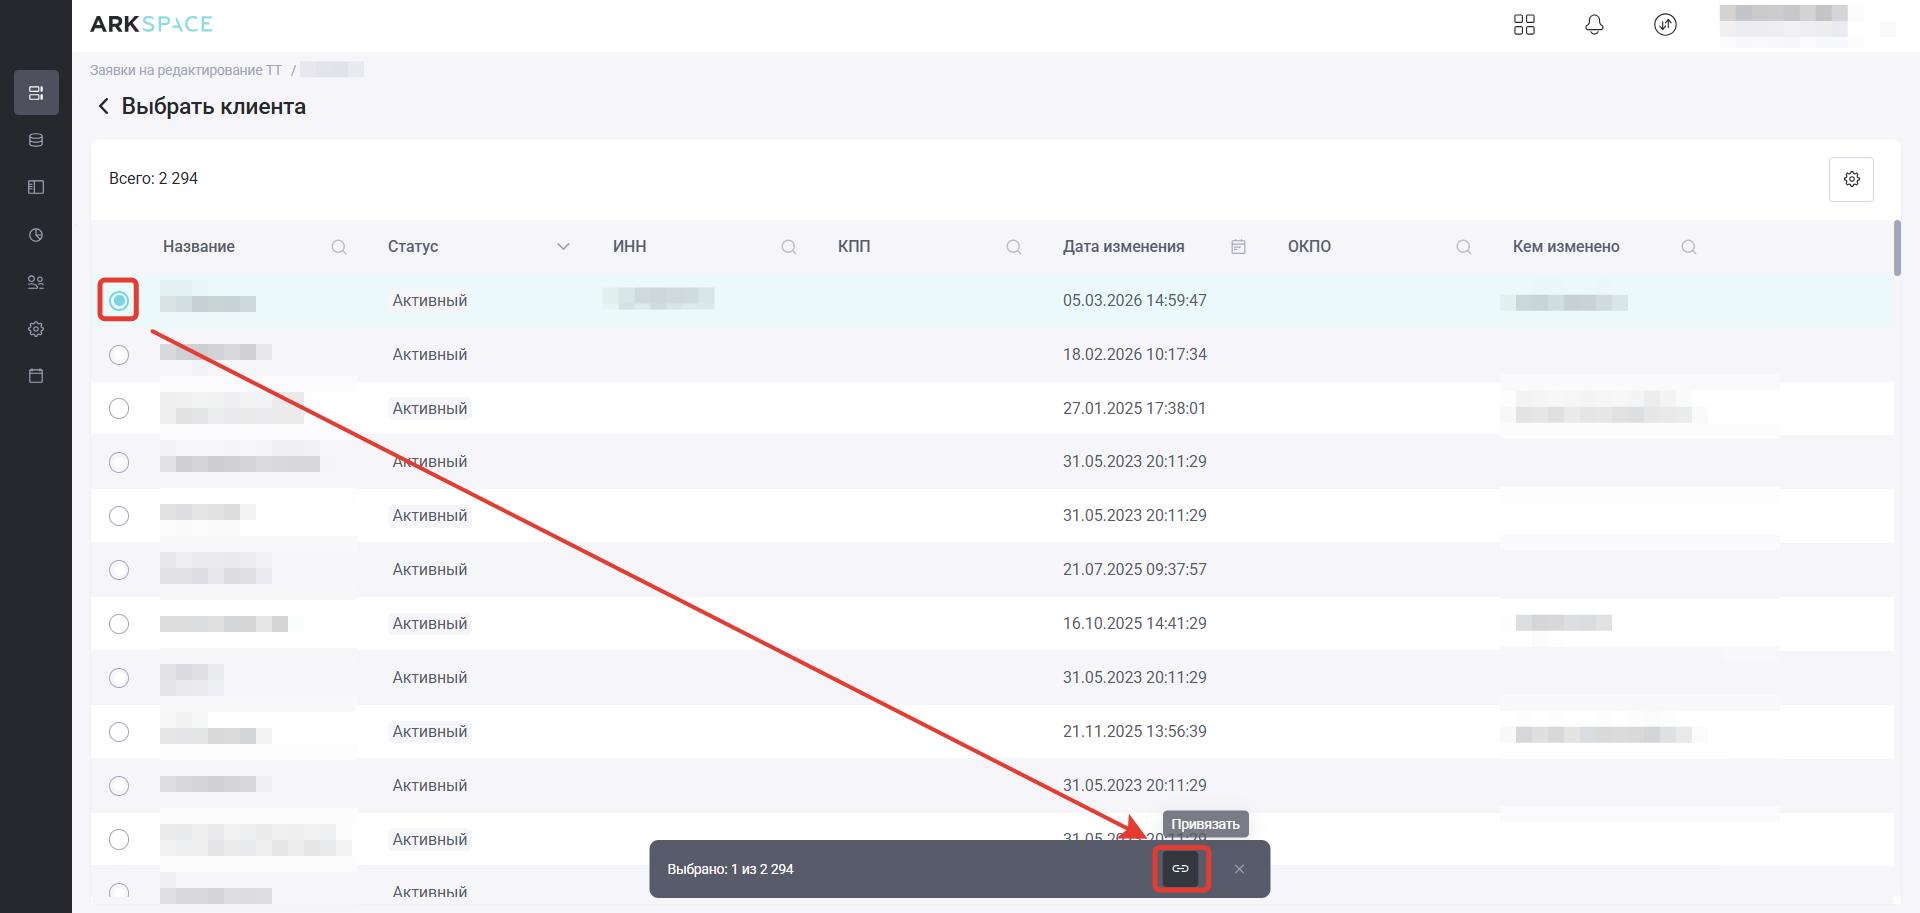1920x913 pixels.
Task: Select radio button for row dated 18.02.2026
Action: pyautogui.click(x=119, y=355)
